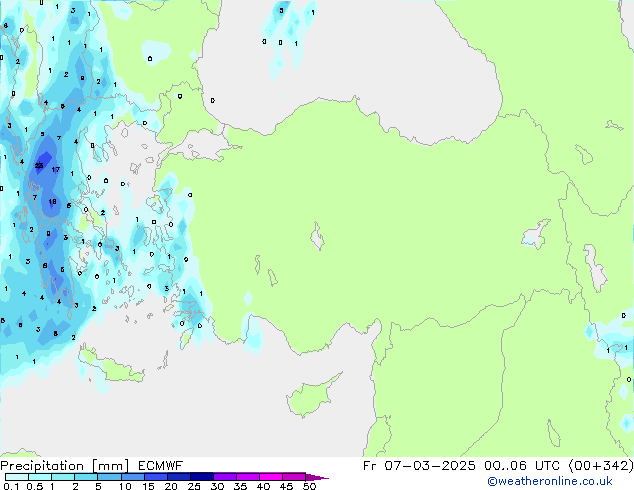
Task: Click the legend label '15'
Action: (x=148, y=486)
